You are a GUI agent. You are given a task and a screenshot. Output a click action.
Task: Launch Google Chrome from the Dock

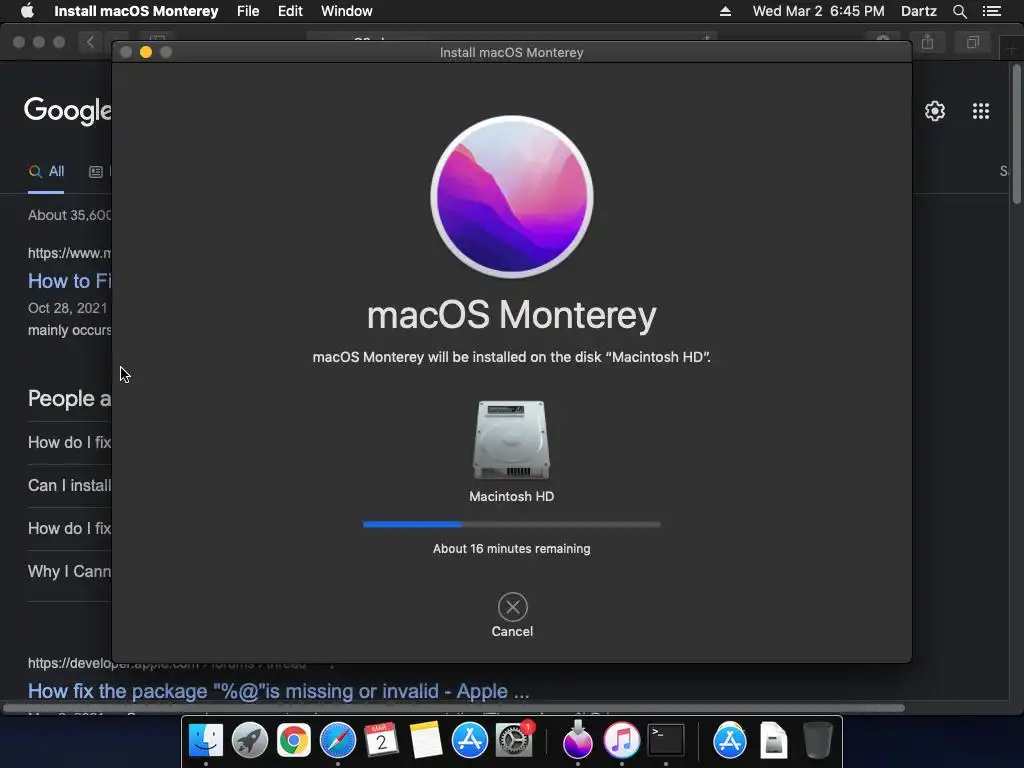294,741
